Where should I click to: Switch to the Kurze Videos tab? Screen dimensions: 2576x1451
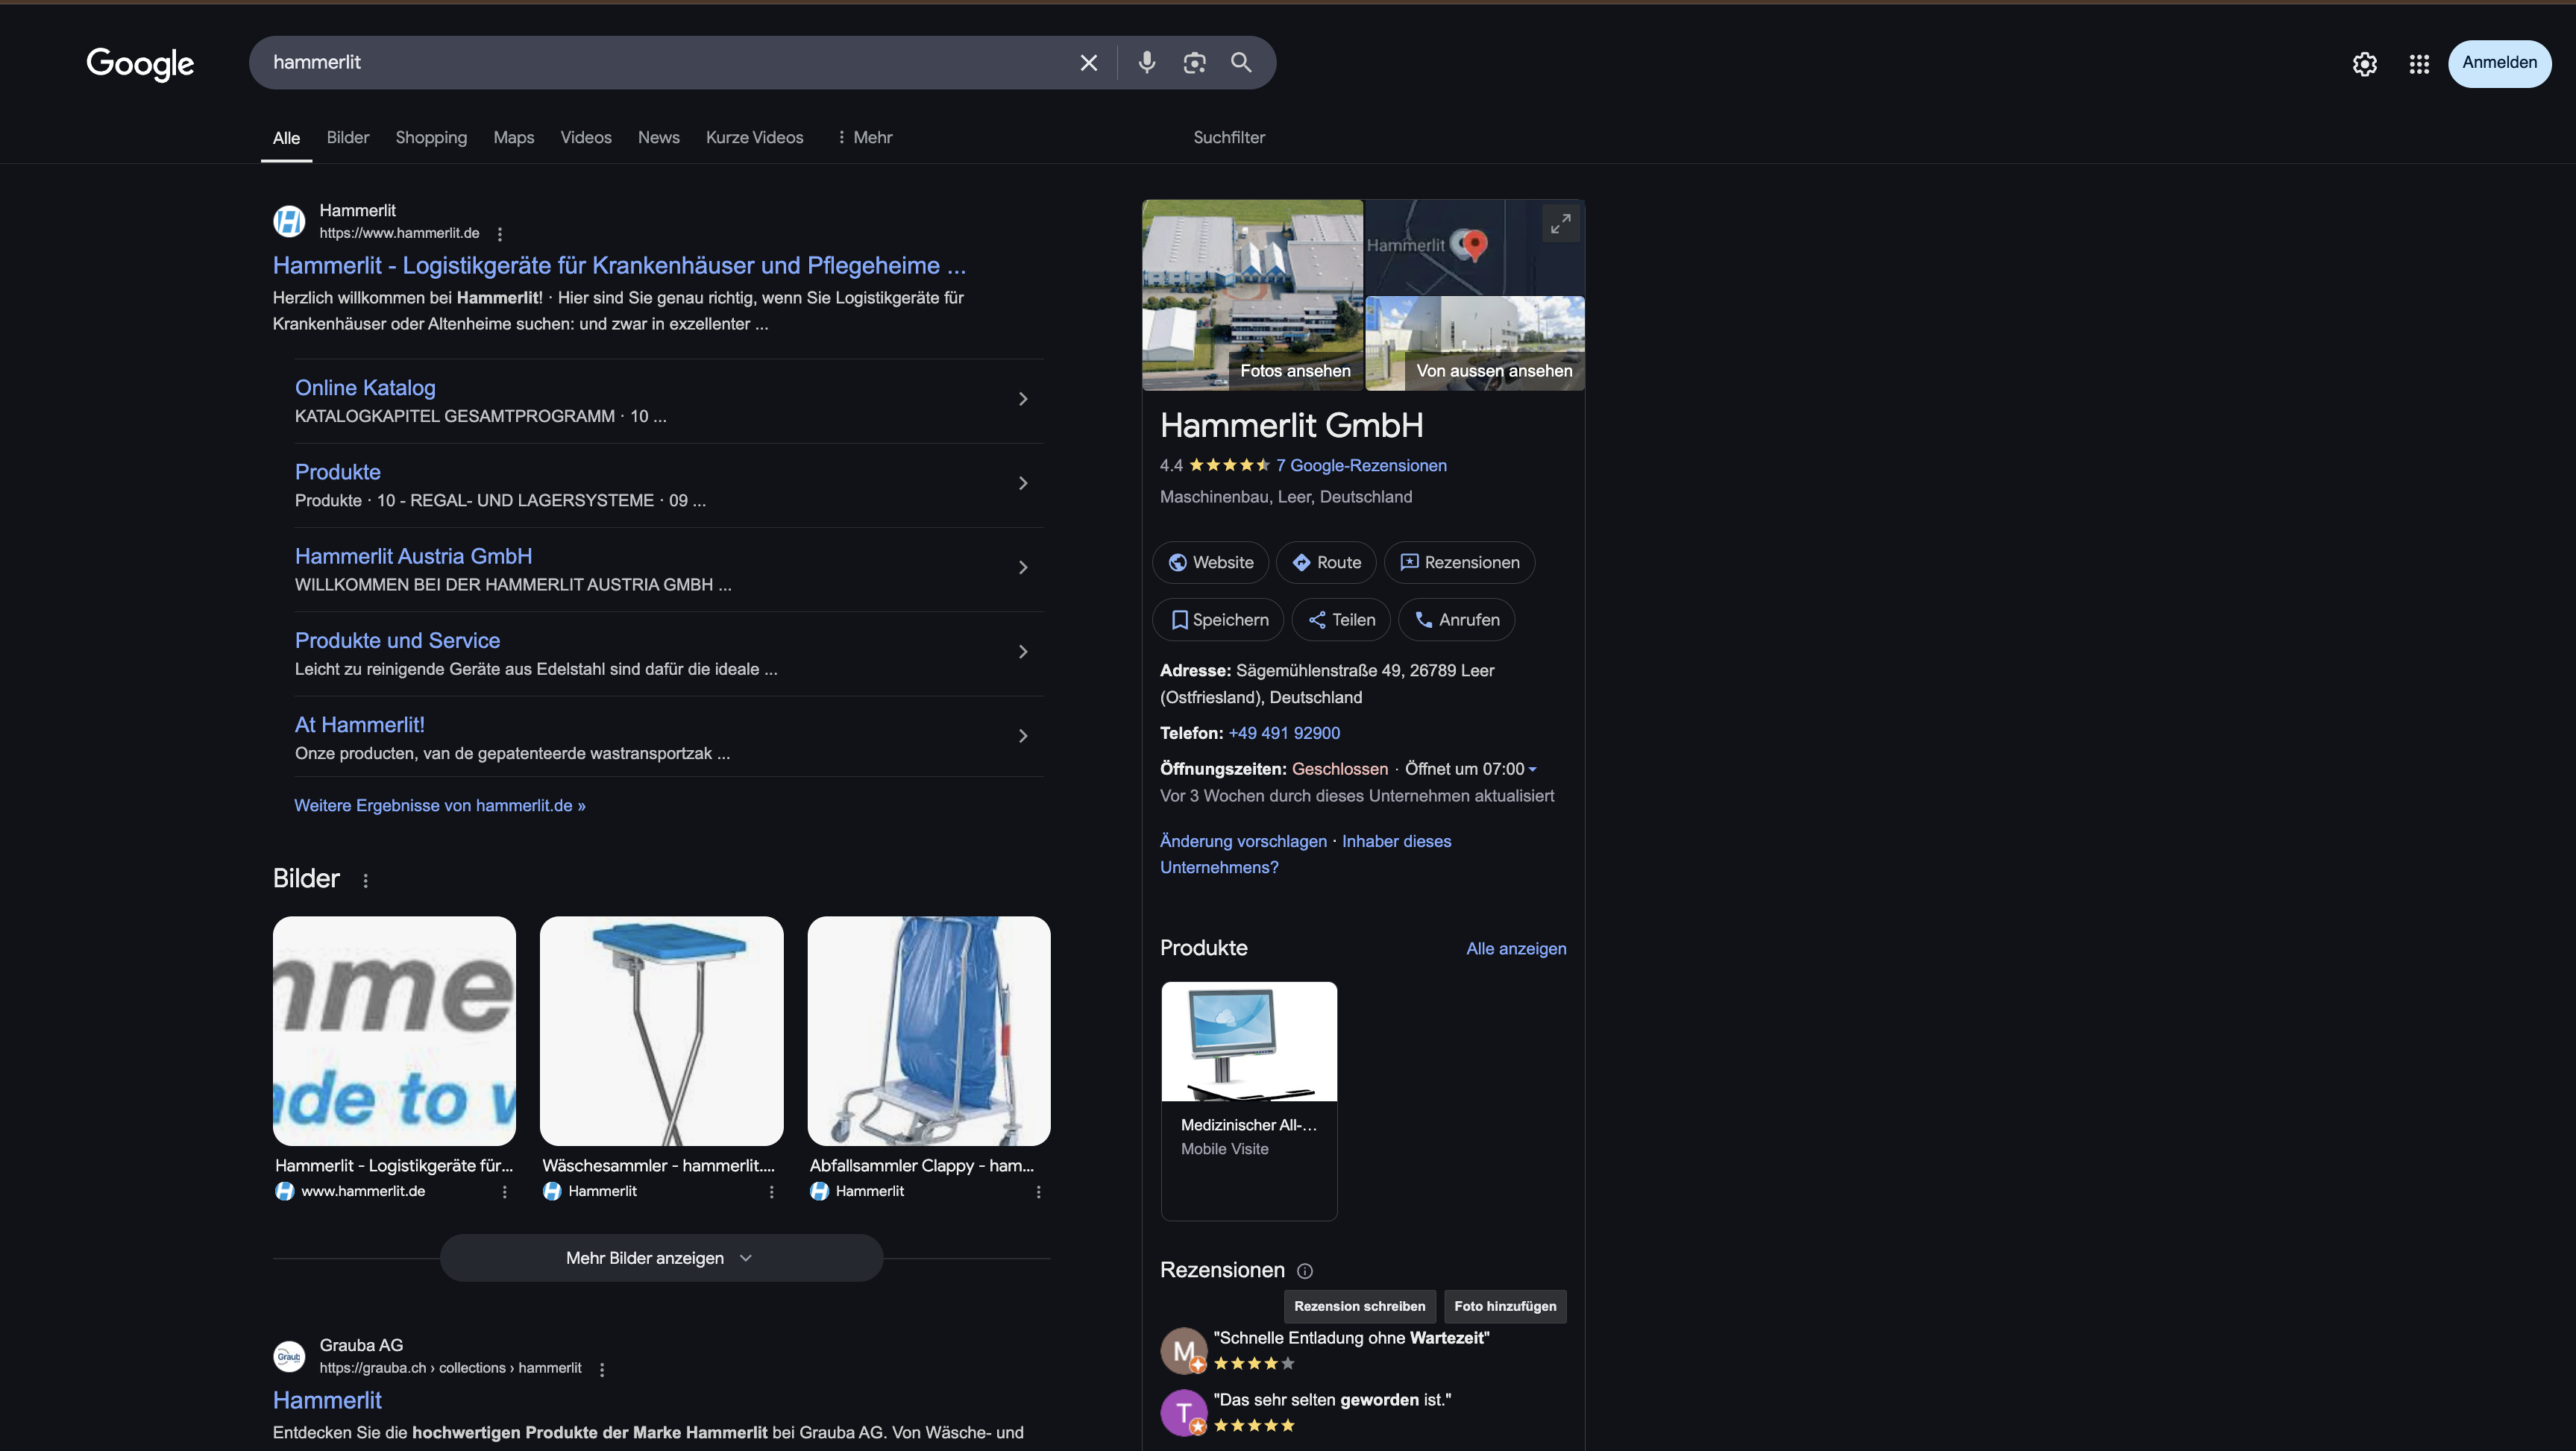[x=755, y=138]
